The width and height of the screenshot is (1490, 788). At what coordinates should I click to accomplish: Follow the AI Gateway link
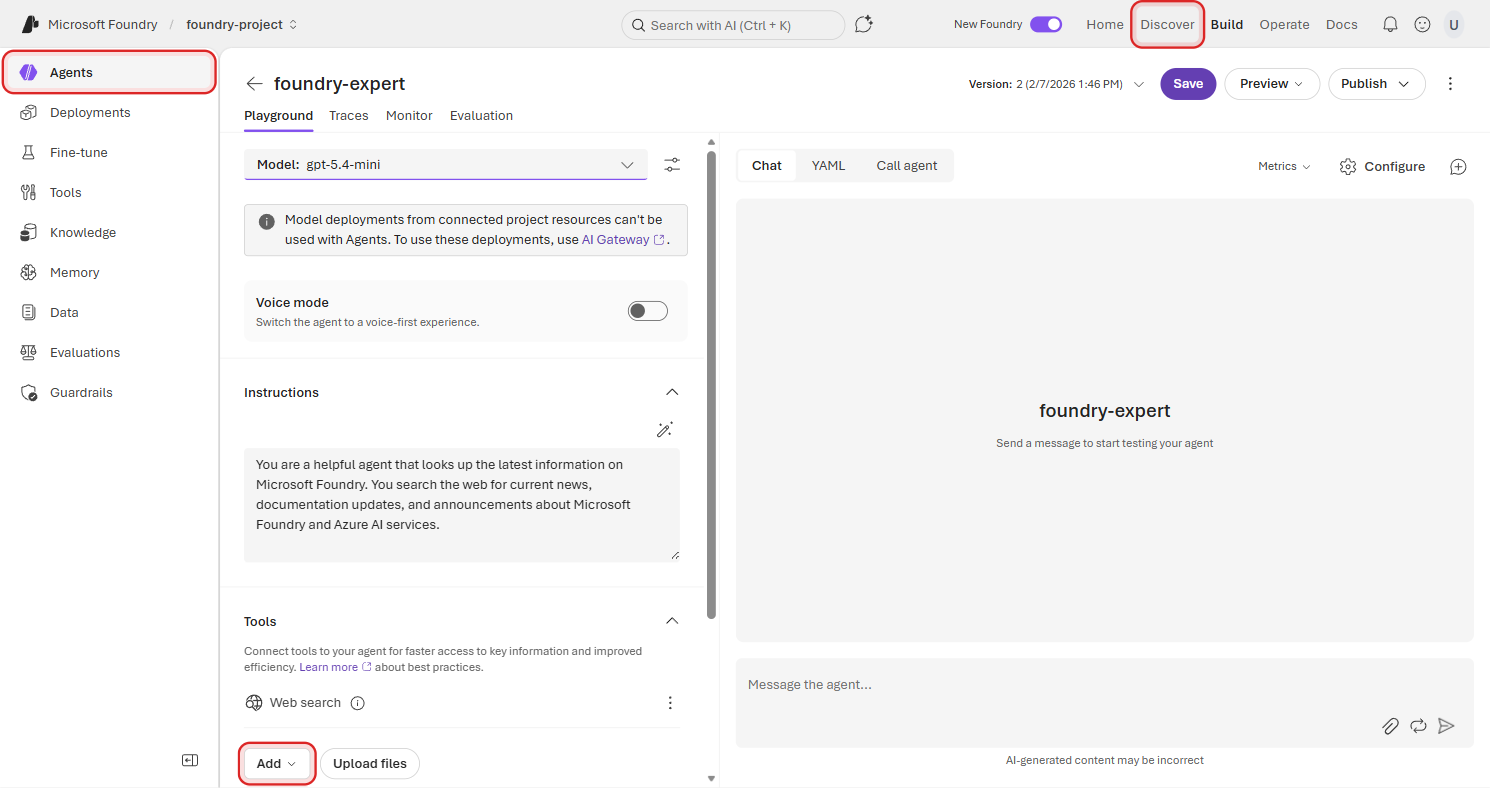click(623, 240)
